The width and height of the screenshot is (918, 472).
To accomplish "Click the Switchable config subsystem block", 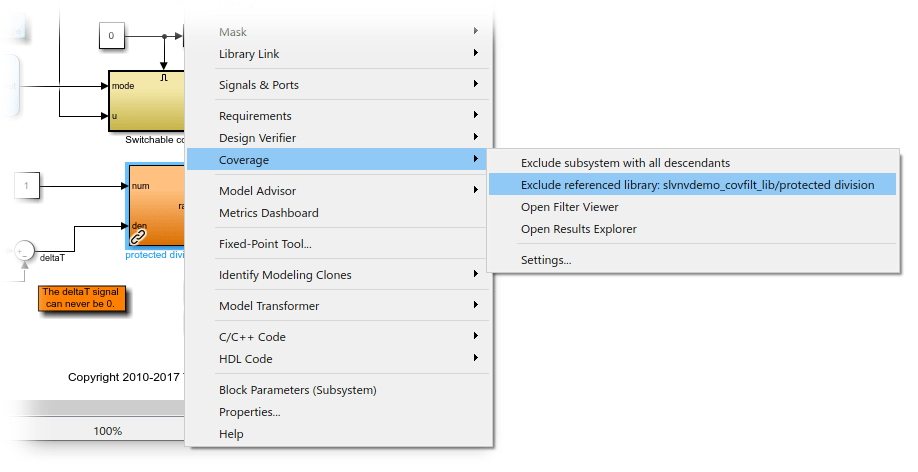I will (146, 101).
